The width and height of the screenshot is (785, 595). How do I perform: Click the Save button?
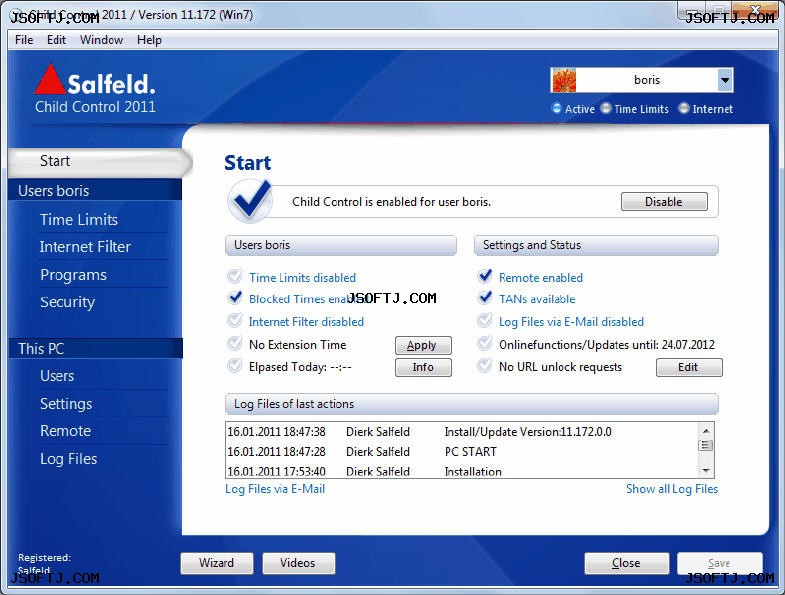click(x=719, y=563)
